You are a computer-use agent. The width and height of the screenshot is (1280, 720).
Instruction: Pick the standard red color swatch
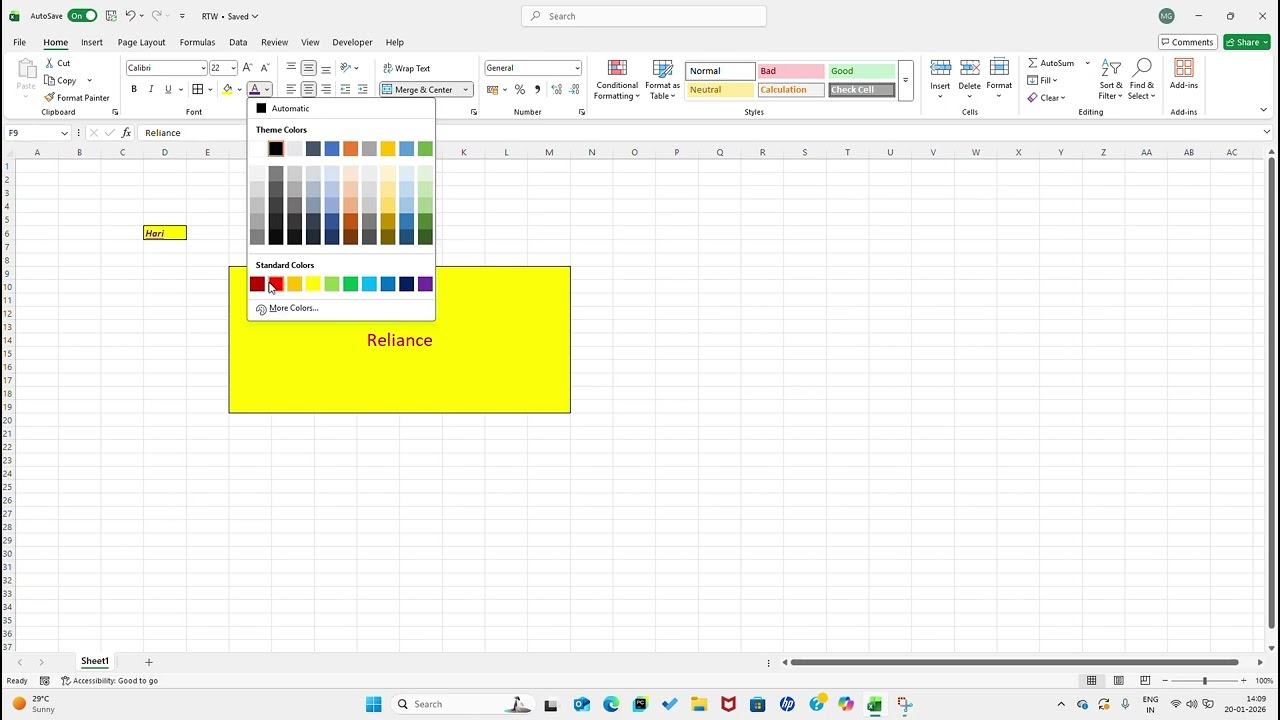[276, 284]
